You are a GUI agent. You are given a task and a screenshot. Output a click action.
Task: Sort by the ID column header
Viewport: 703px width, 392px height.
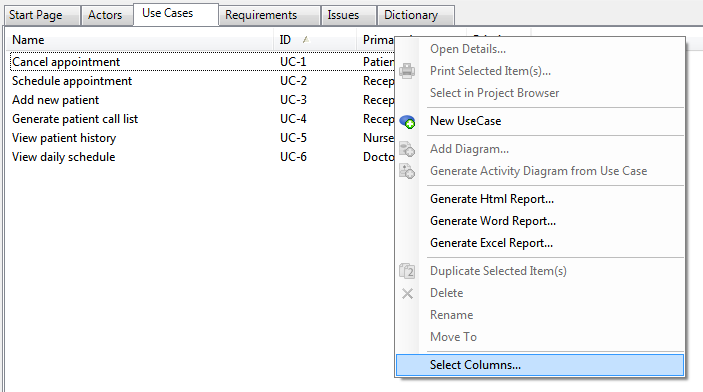click(315, 40)
